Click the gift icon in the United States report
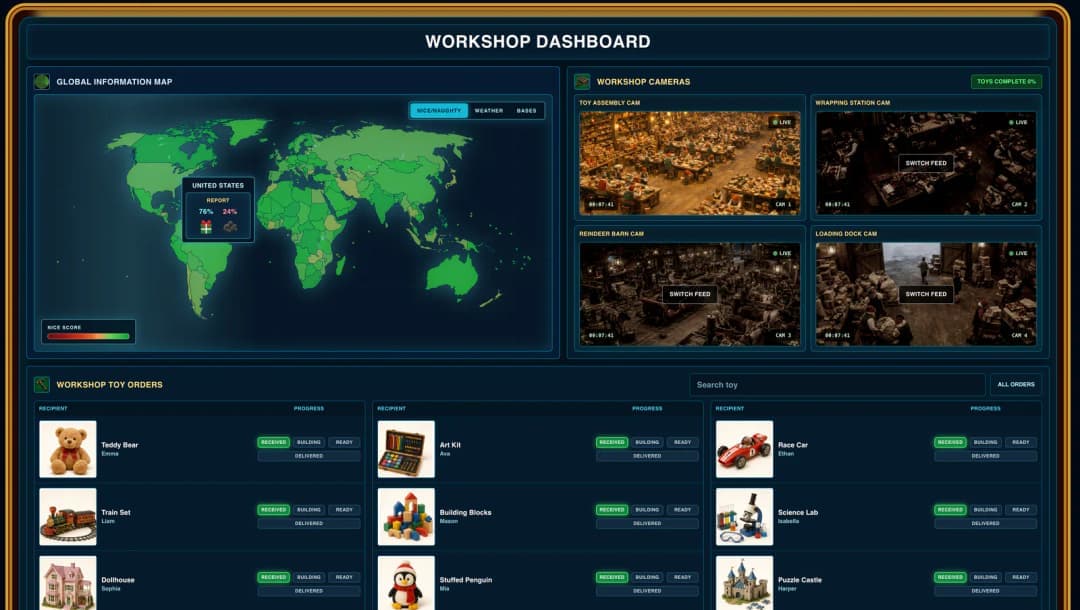1080x610 pixels. pos(206,227)
